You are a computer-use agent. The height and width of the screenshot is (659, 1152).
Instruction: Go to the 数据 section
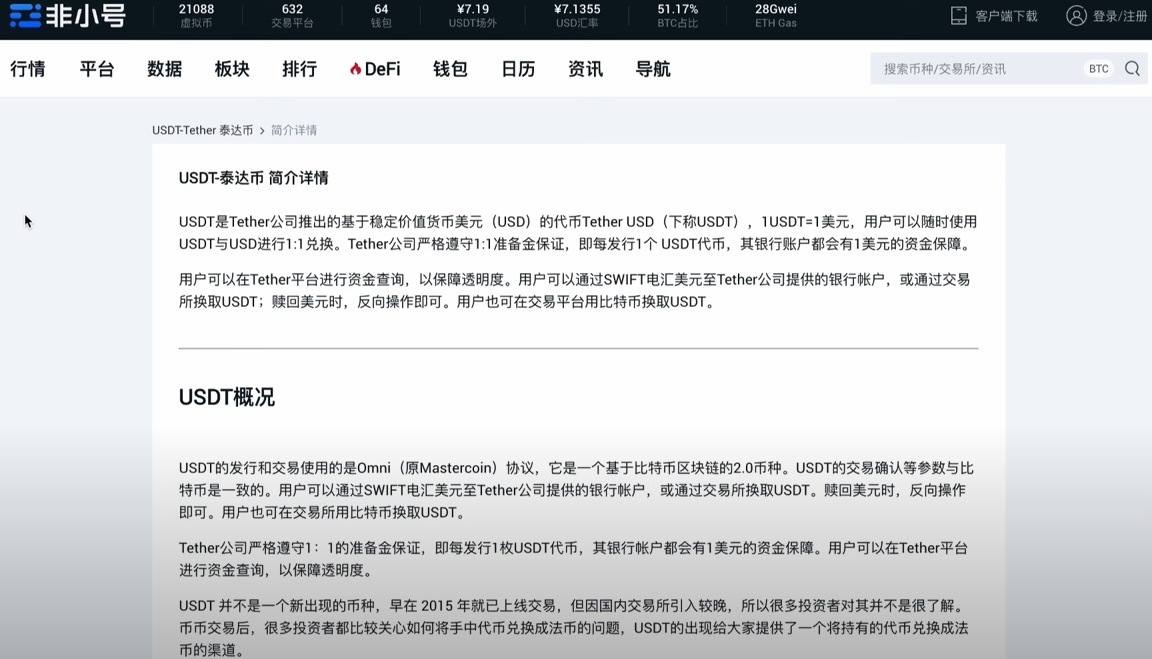click(x=164, y=69)
